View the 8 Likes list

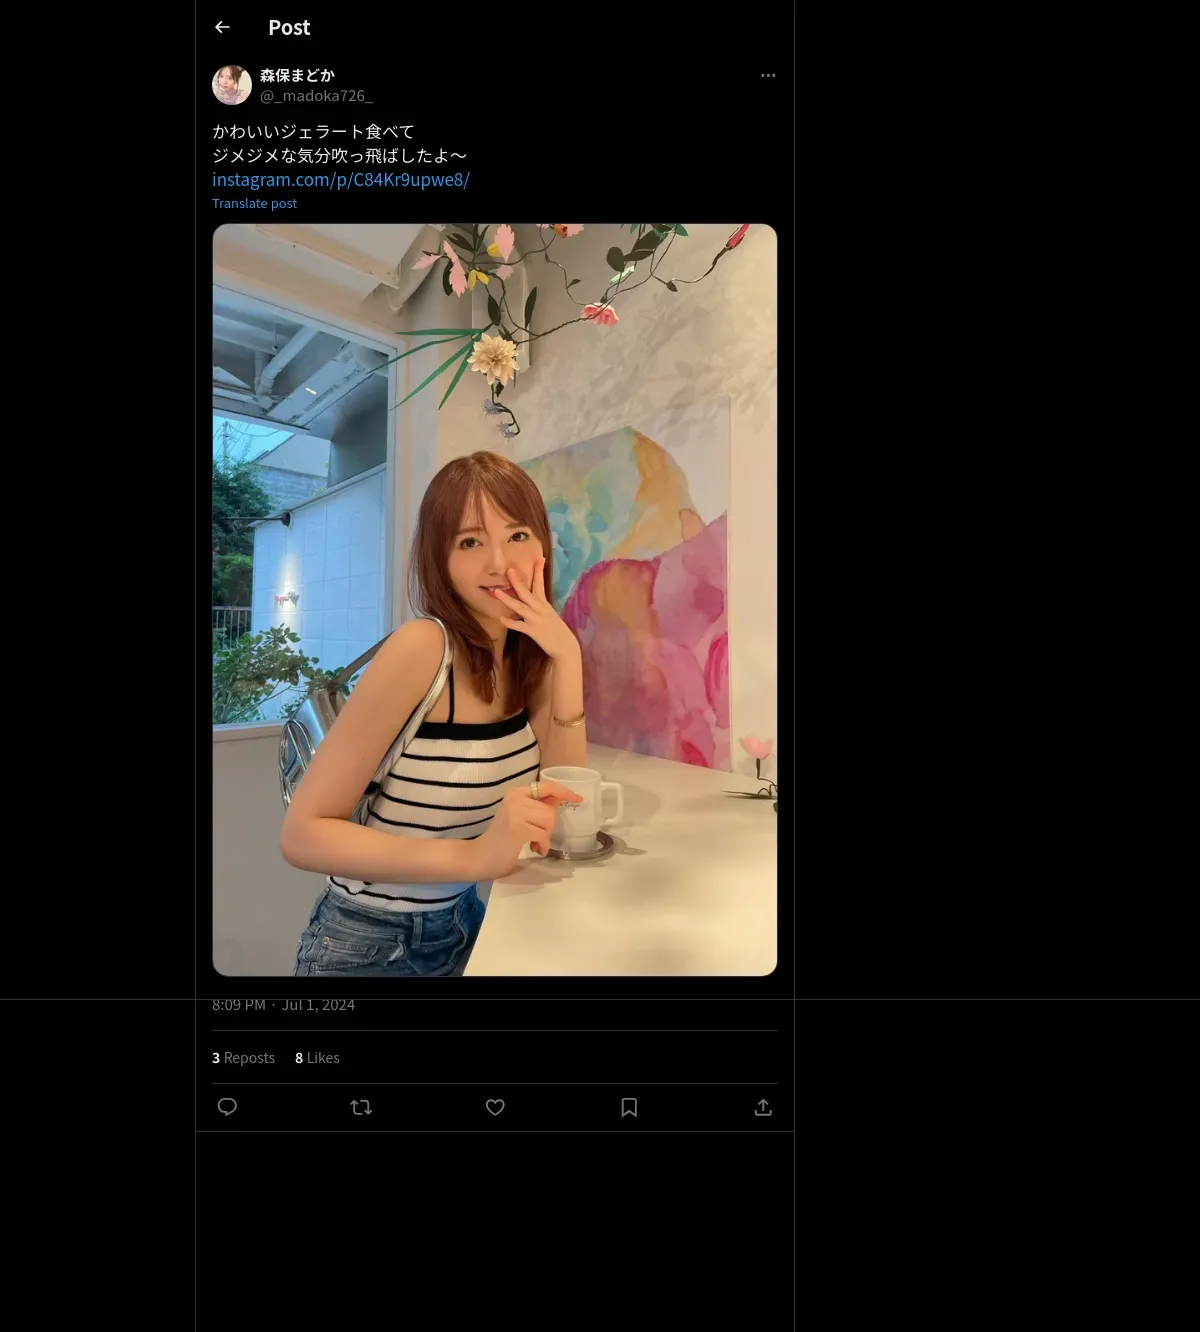(317, 1058)
